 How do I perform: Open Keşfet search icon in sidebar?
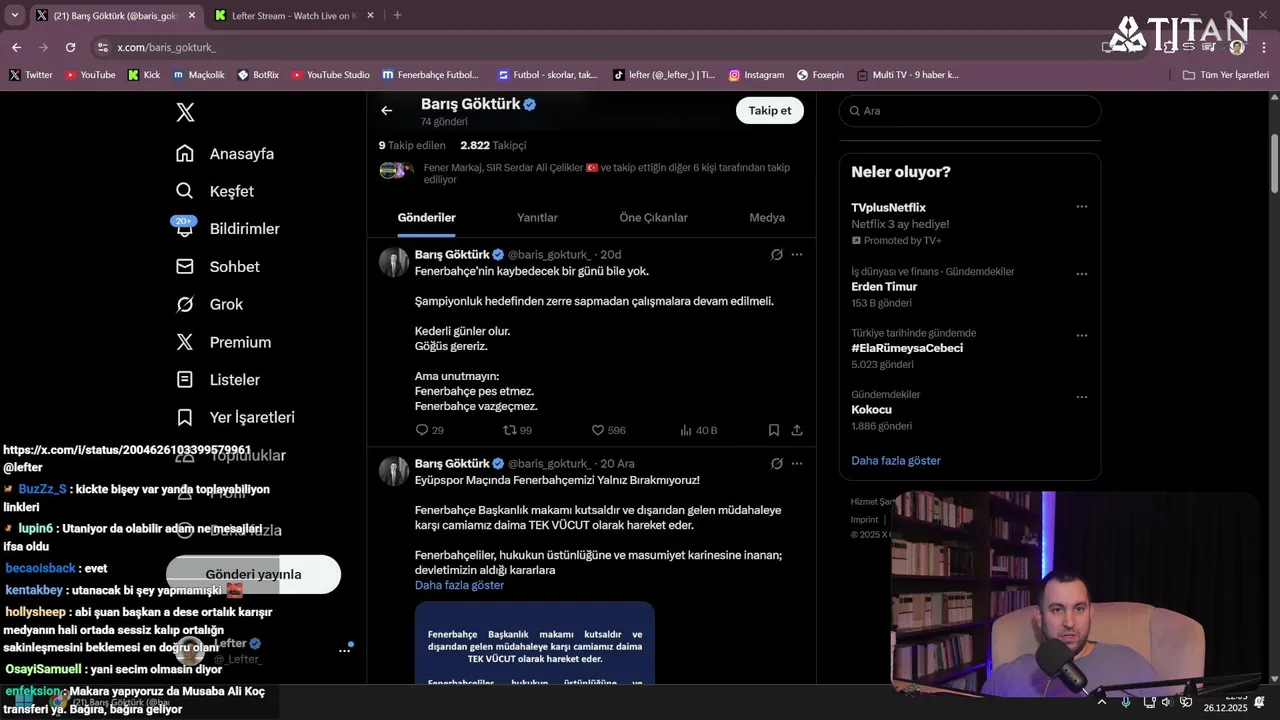185,191
